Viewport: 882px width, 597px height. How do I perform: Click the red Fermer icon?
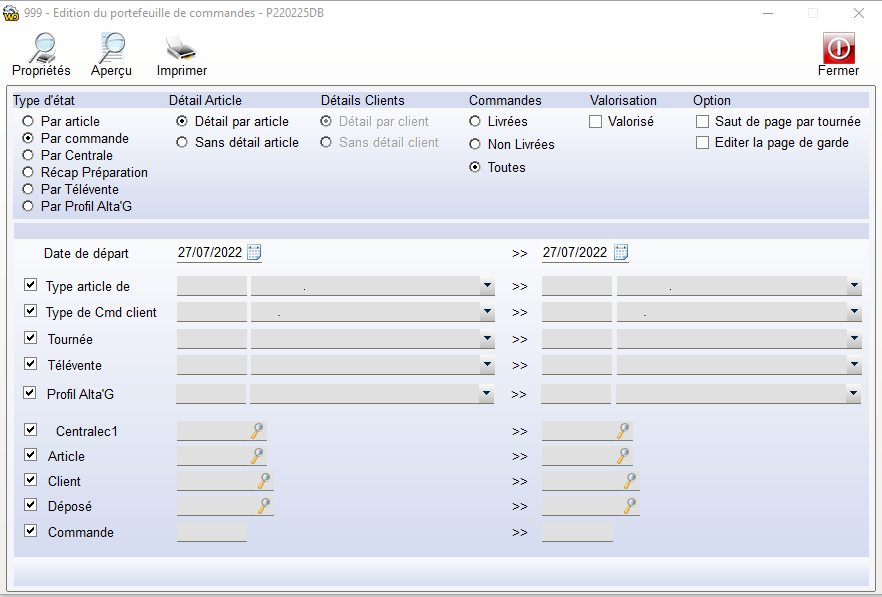coord(838,48)
